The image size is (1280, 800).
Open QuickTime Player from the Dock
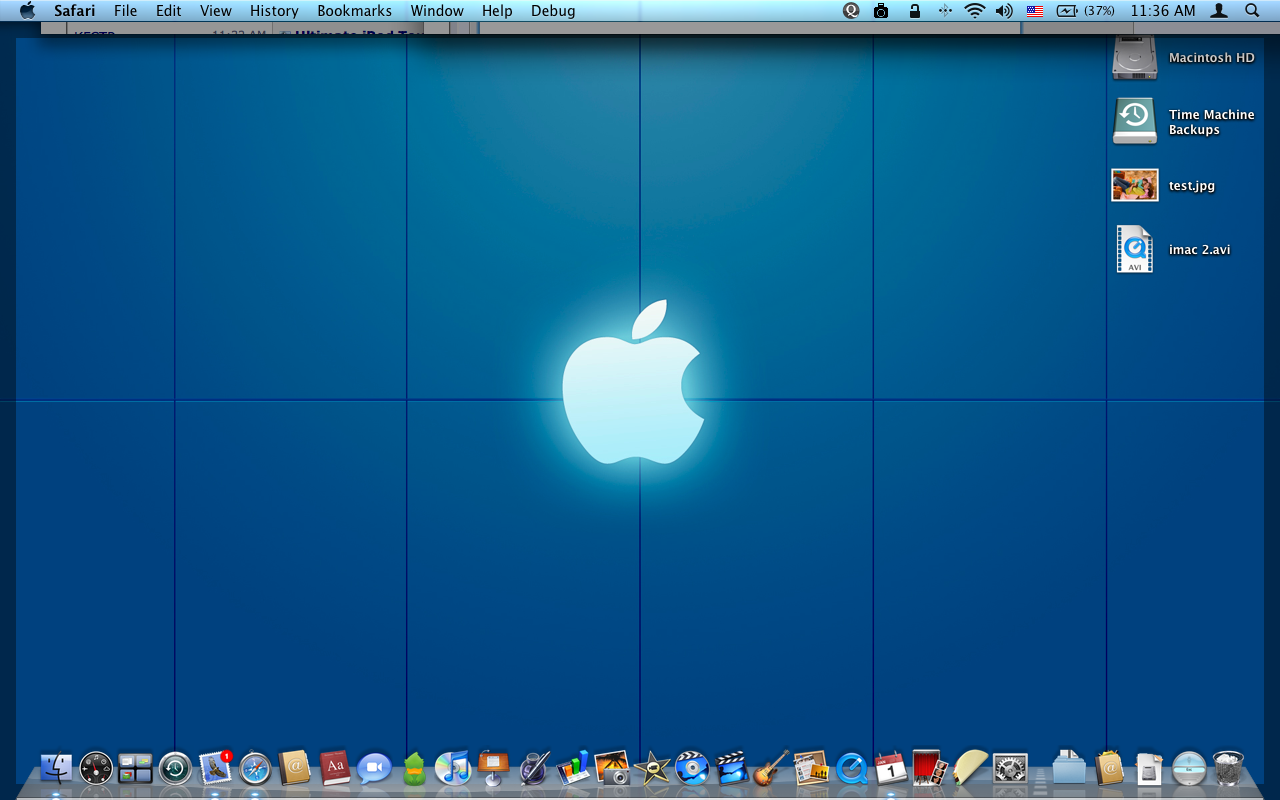pos(851,768)
